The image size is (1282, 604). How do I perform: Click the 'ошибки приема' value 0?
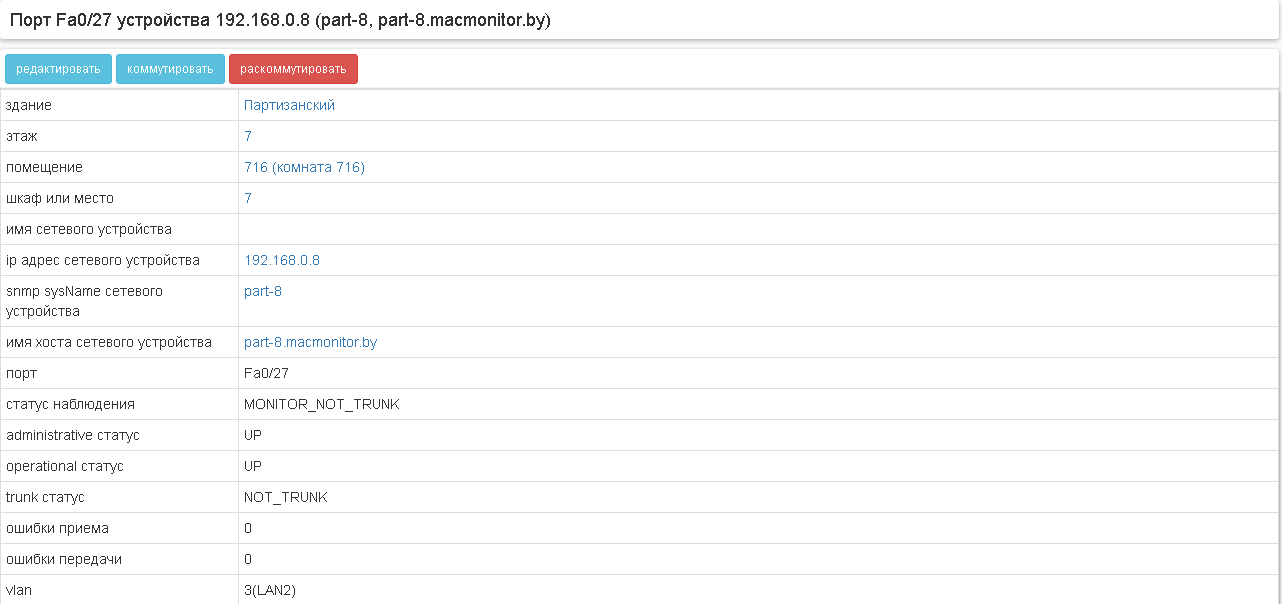pos(248,528)
